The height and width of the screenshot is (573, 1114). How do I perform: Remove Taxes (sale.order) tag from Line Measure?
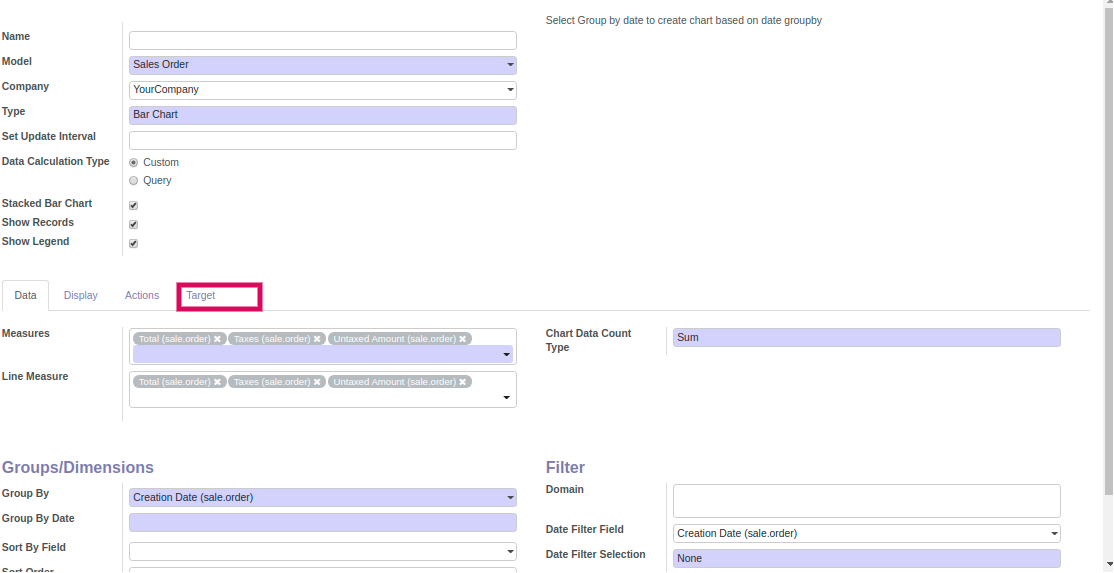click(317, 382)
